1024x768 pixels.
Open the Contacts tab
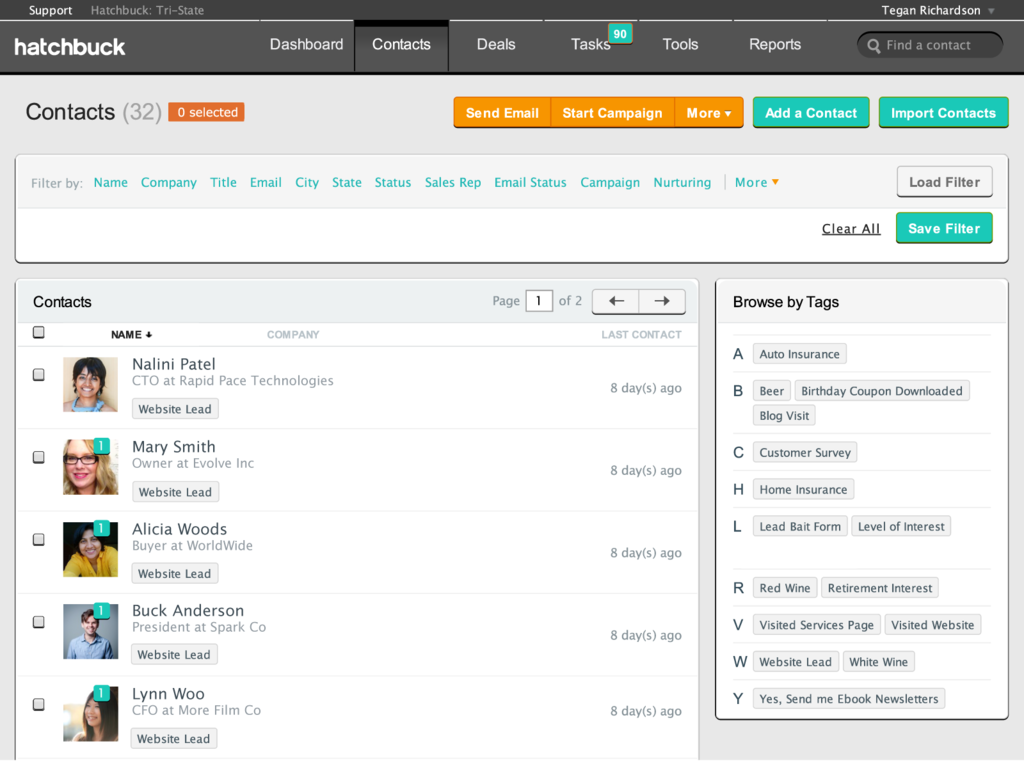pos(401,44)
